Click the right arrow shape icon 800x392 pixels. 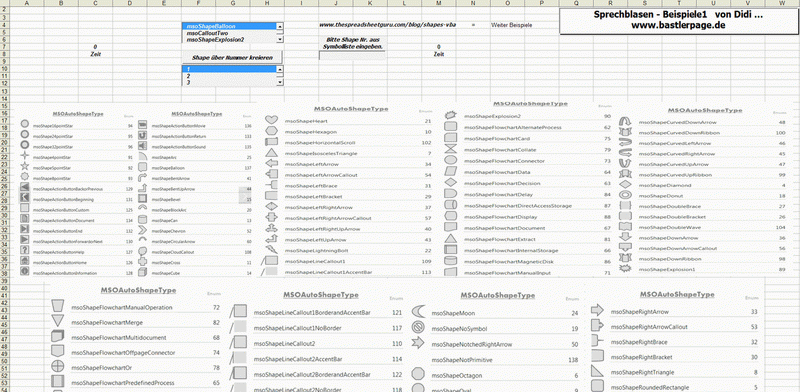pyautogui.click(x=597, y=310)
